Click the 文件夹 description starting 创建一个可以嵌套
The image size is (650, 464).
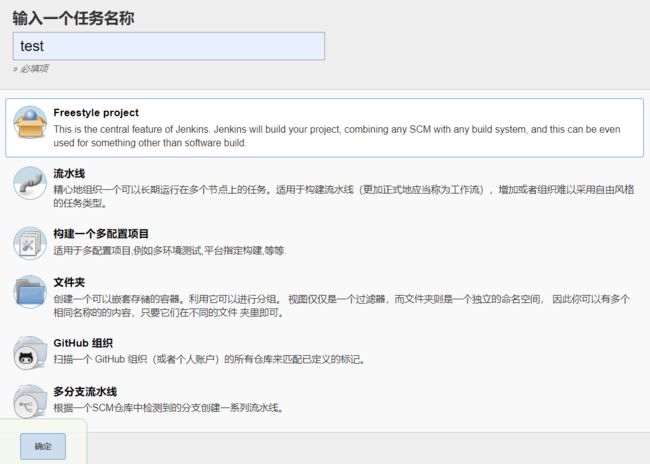[x=342, y=306]
